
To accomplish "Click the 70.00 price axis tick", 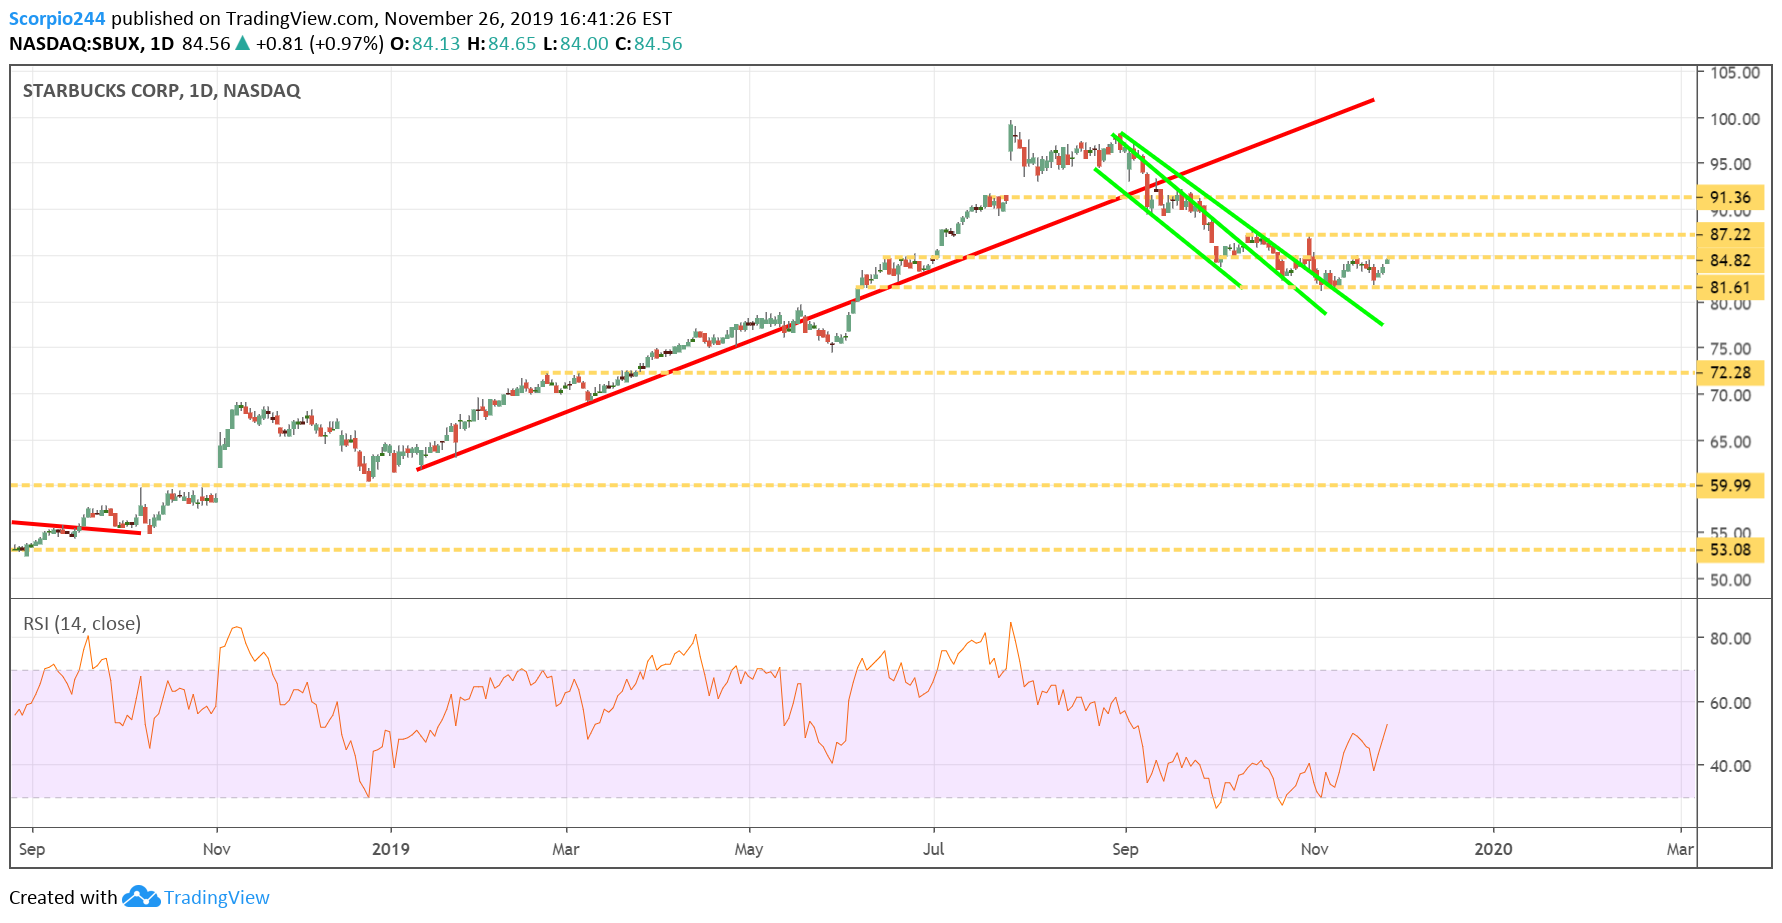I will pyautogui.click(x=1731, y=395).
